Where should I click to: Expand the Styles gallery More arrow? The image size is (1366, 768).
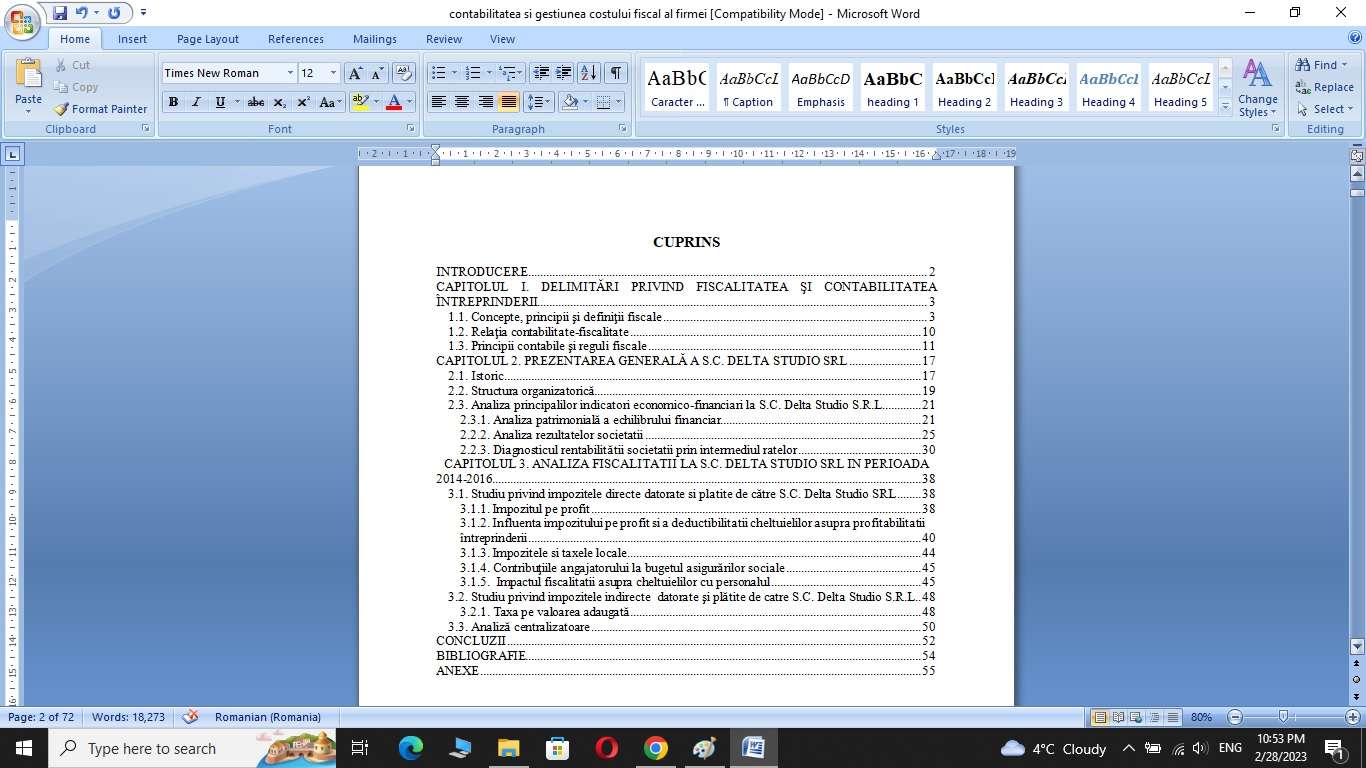pos(1225,107)
